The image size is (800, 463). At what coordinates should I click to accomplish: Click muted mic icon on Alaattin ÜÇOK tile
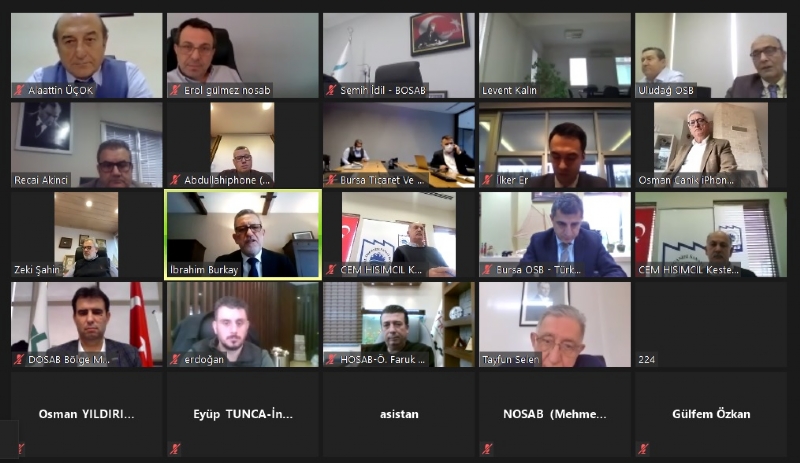[19, 90]
